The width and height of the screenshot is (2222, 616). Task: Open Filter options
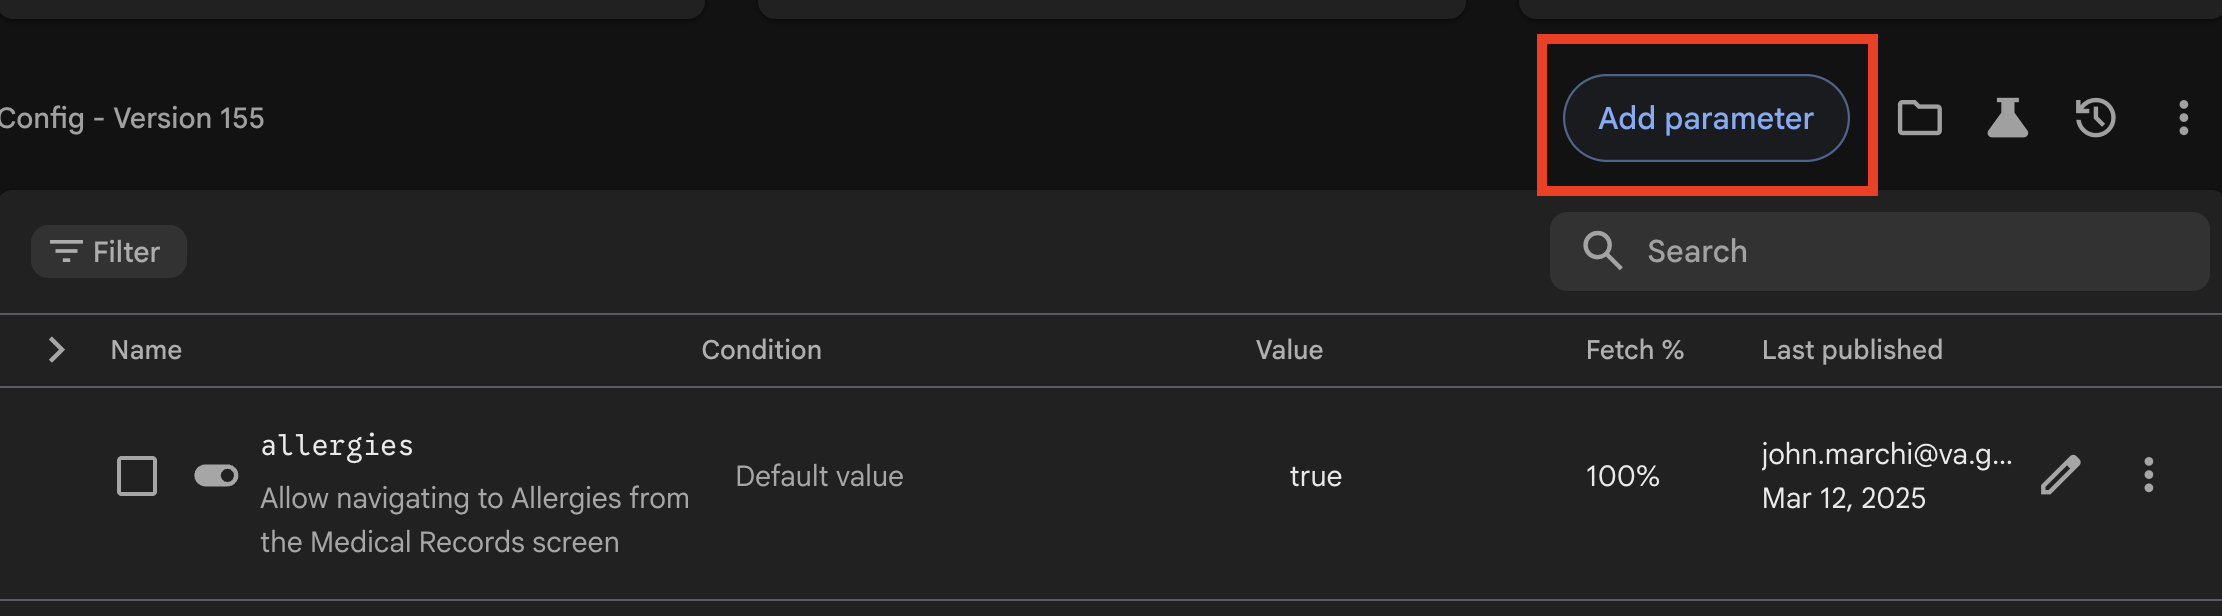(x=108, y=251)
